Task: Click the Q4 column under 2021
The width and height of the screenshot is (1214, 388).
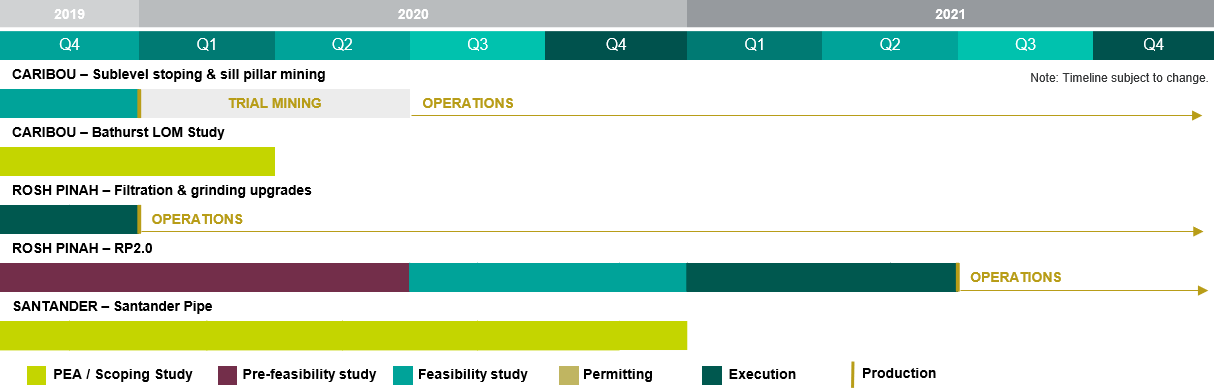Action: tap(1153, 45)
